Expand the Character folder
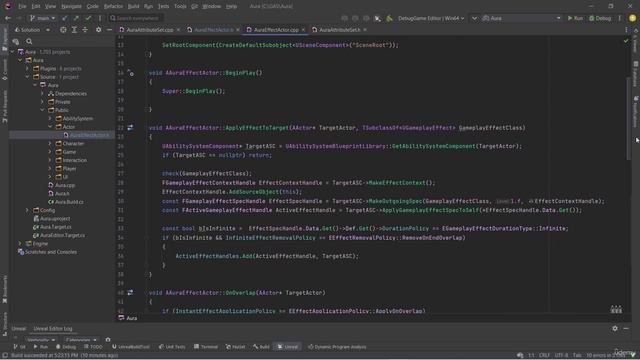The image size is (640, 360). (50, 144)
